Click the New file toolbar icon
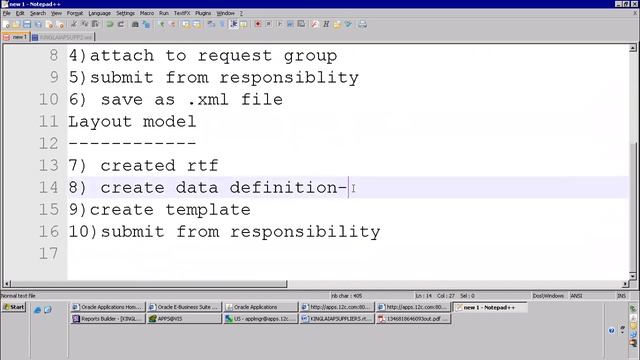640x360 pixels. pos(6,24)
